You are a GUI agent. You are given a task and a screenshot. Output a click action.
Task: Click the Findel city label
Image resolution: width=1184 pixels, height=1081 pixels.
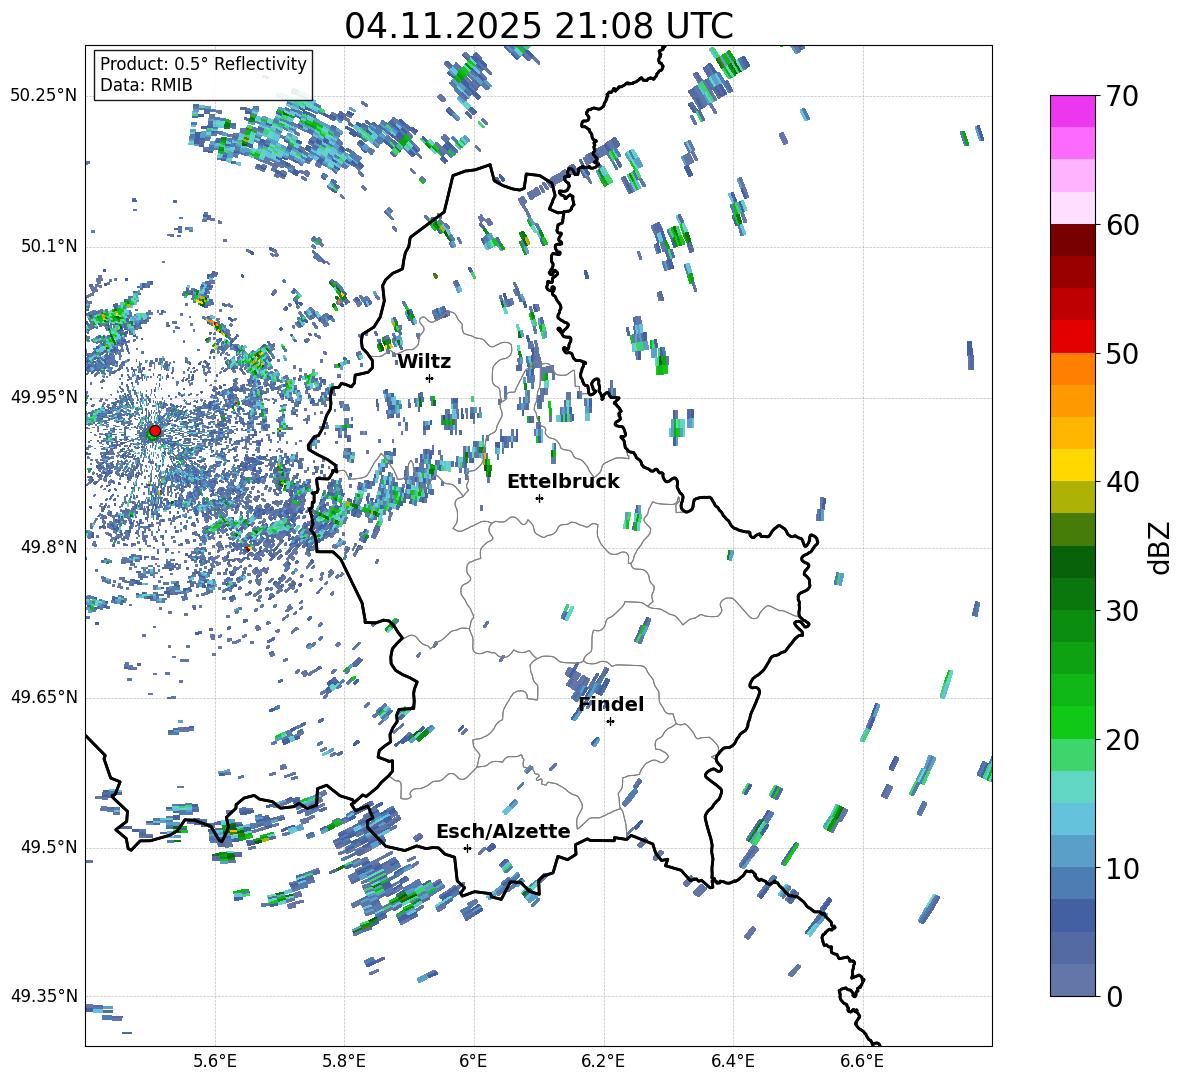tap(611, 704)
